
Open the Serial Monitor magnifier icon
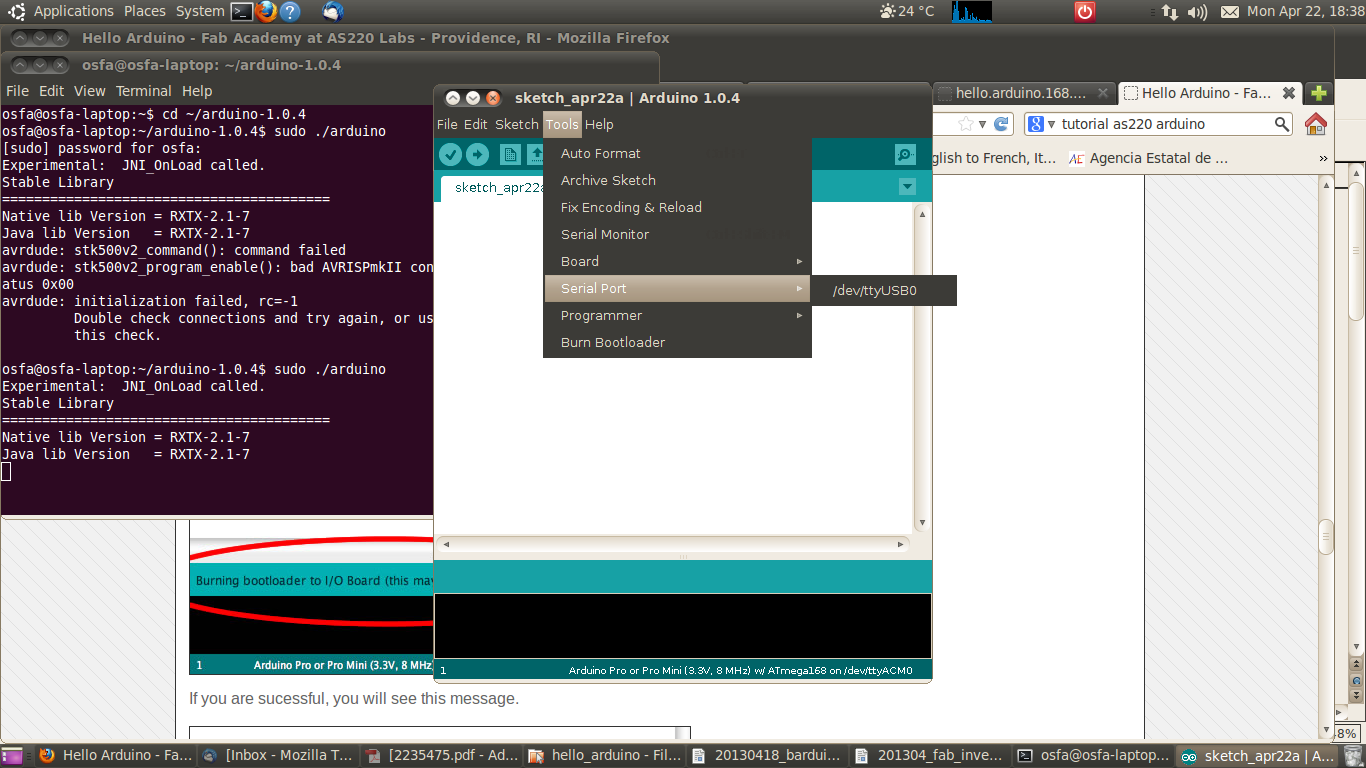pyautogui.click(x=905, y=154)
